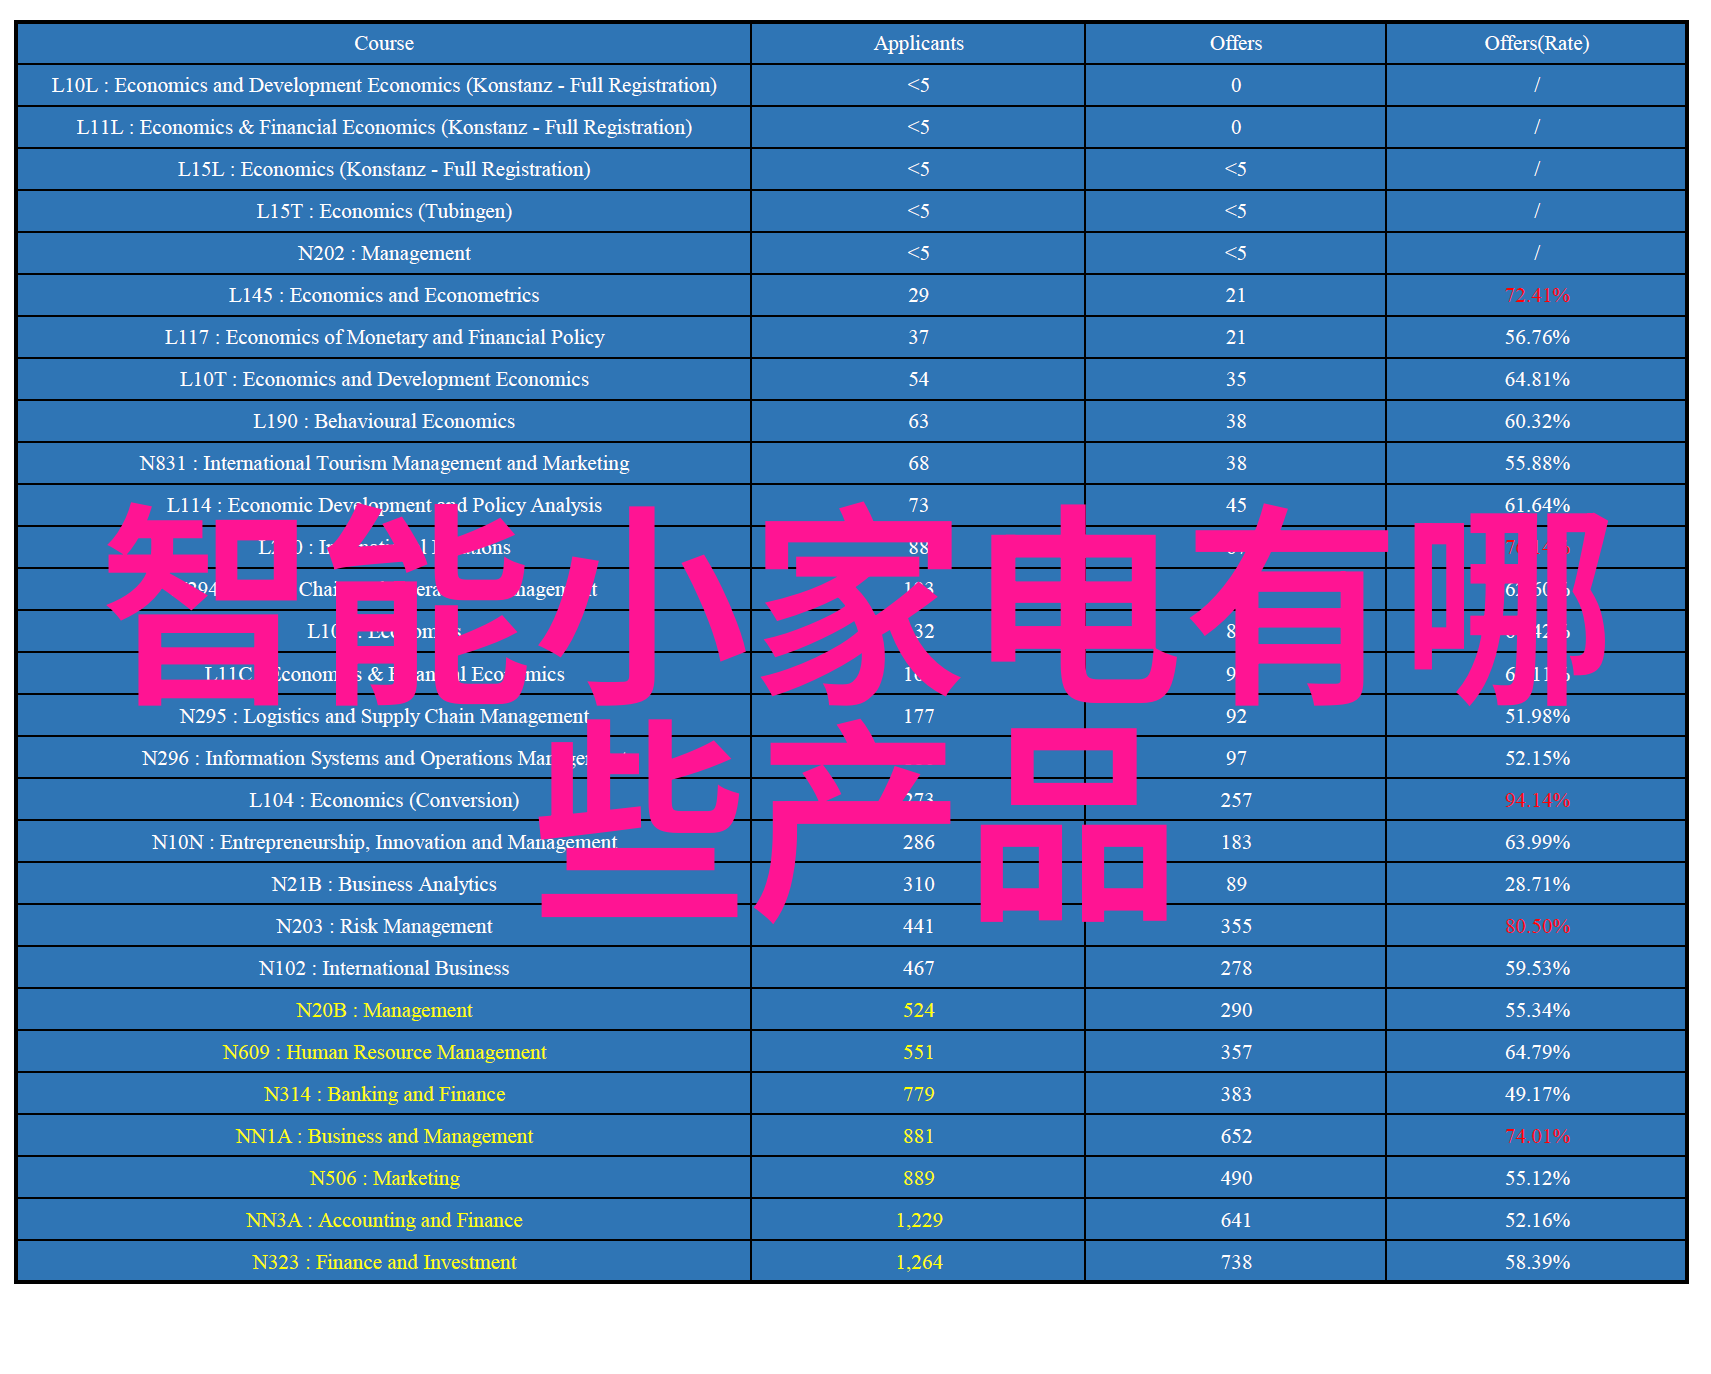Select the 'L15T : Economics (Tubingen)' cell
Viewport: 1711px width, 1374px height.
(384, 211)
